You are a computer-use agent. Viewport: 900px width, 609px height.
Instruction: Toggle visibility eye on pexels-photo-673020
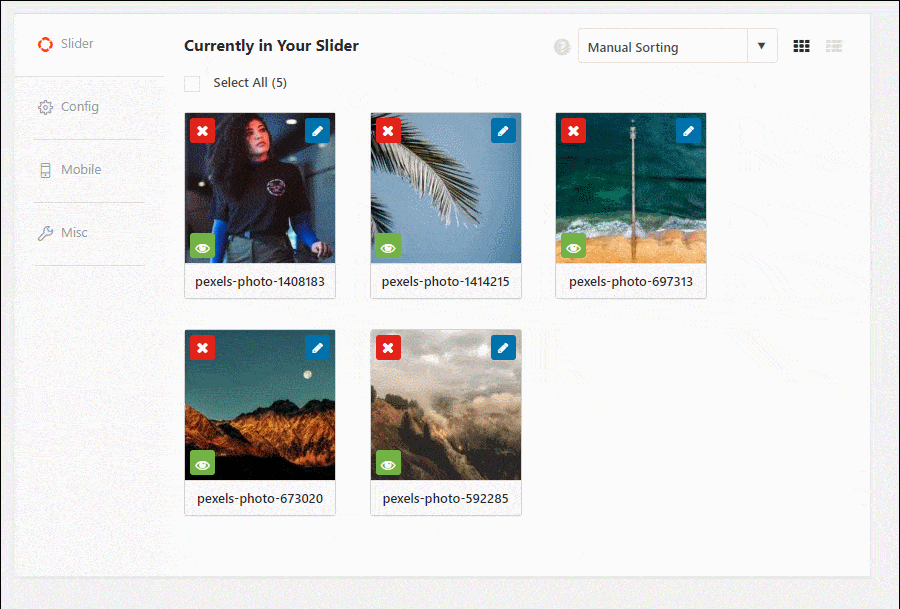click(203, 464)
